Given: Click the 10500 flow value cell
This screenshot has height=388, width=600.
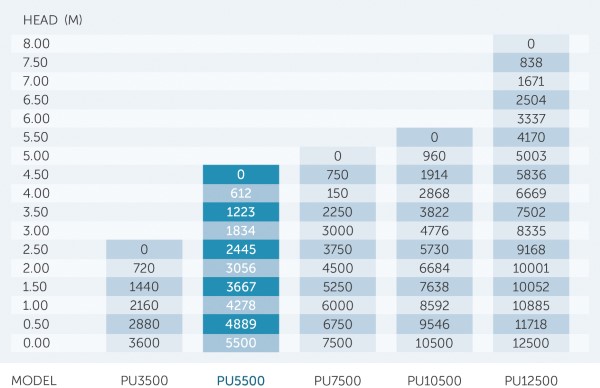Looking at the screenshot, I should click(x=434, y=343).
